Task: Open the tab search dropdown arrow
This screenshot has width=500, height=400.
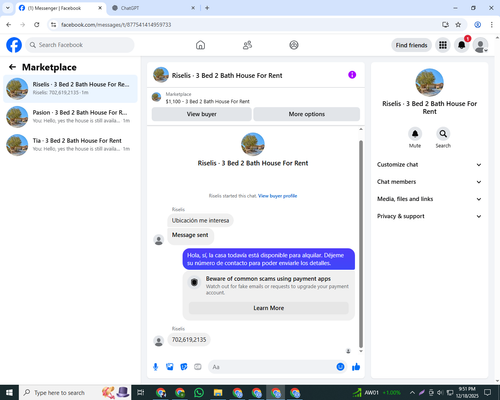Action: pos(8,8)
